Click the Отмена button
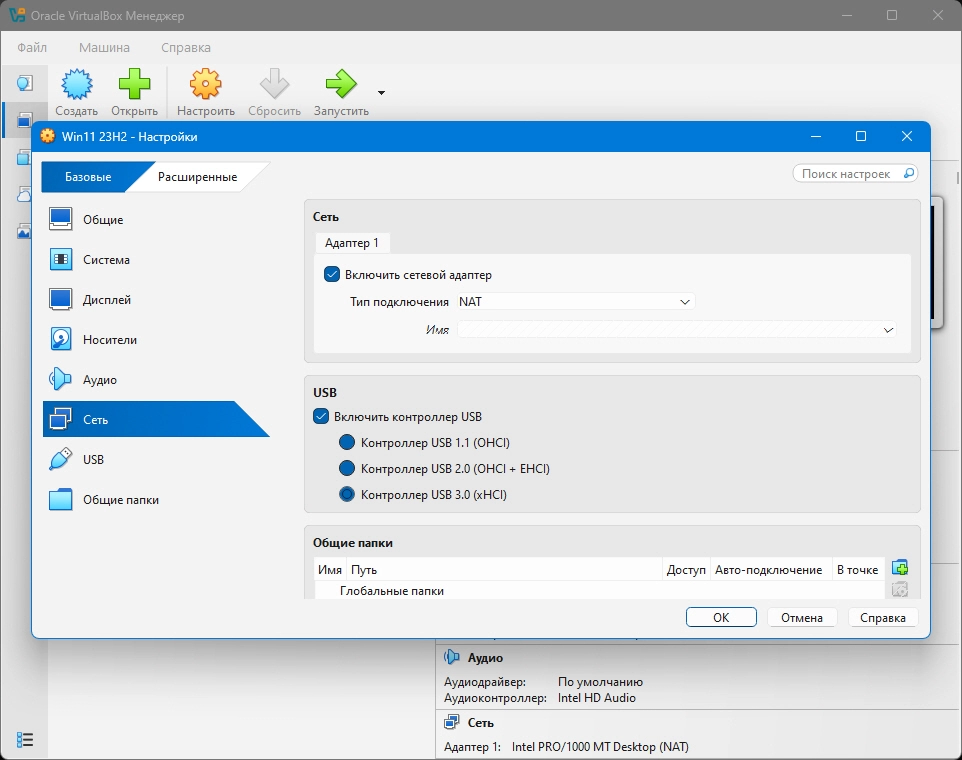 tap(802, 618)
